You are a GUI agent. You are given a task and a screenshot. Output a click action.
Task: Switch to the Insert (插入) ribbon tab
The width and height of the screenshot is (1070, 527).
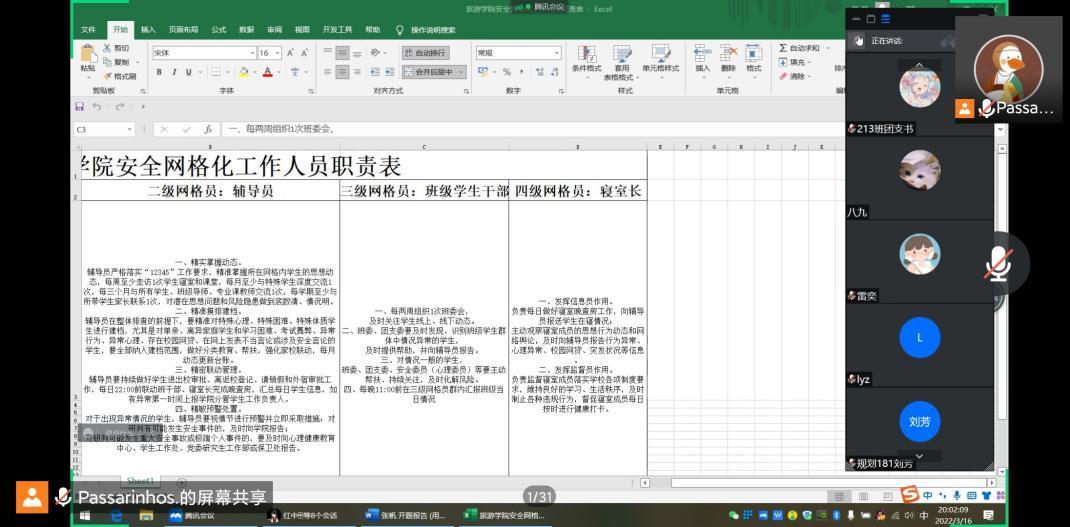[x=148, y=30]
